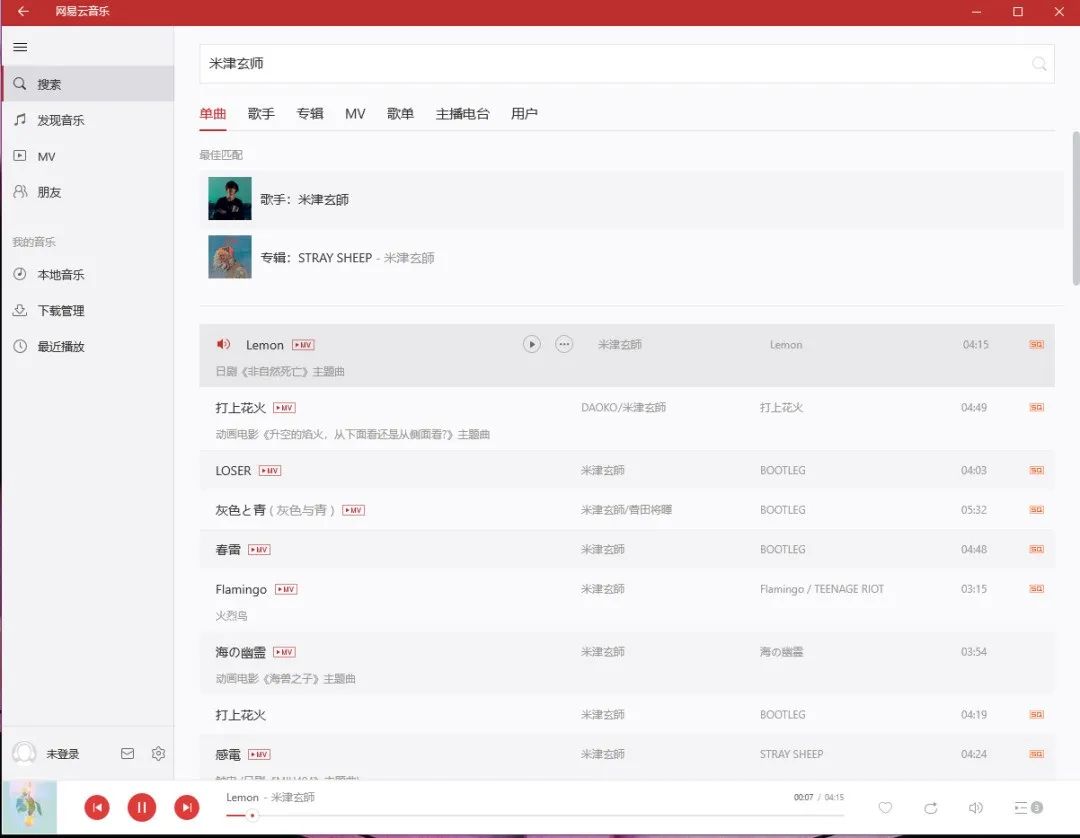Switch to the 主播电台 tab
1080x838 pixels.
(x=462, y=114)
